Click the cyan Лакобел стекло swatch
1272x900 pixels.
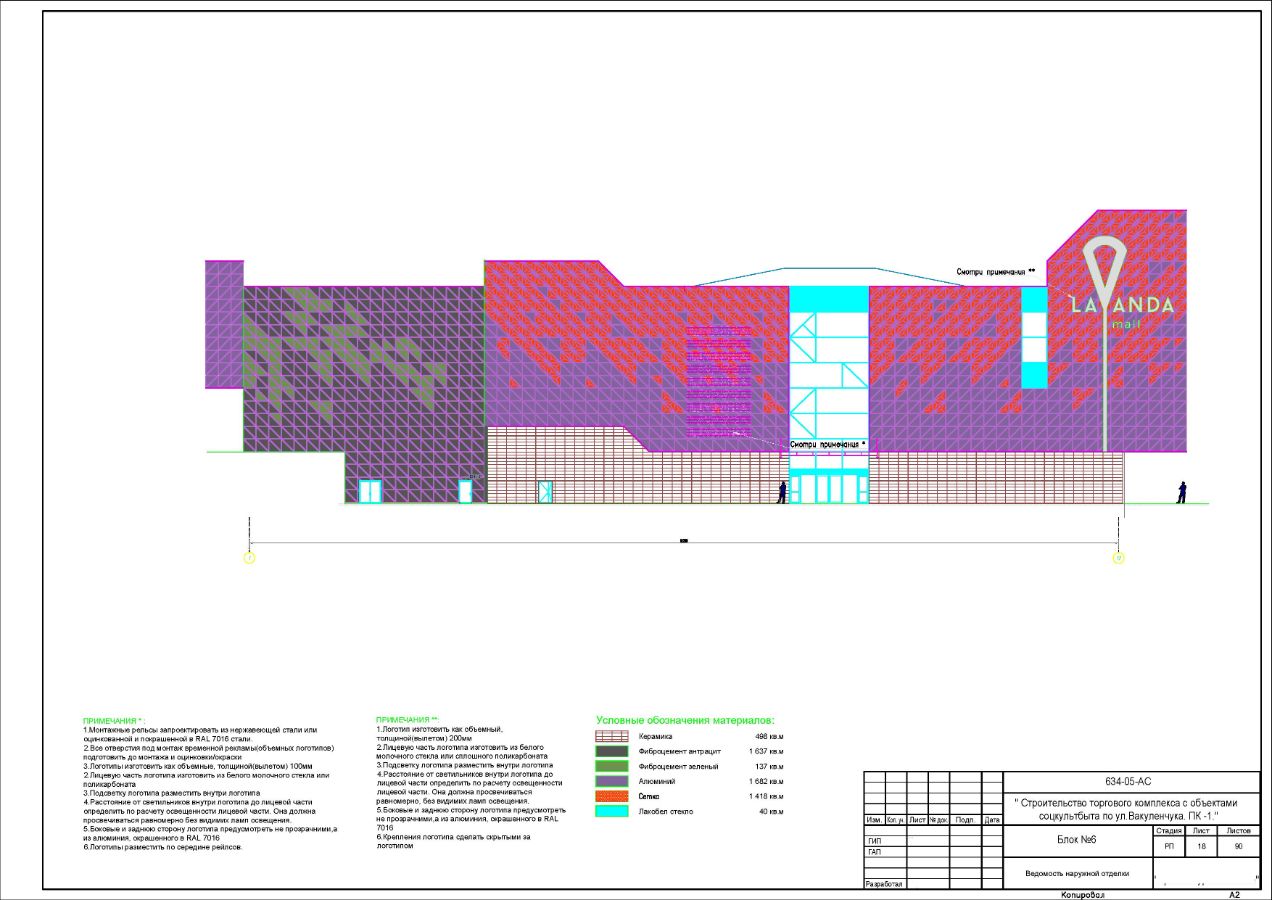pyautogui.click(x=612, y=811)
